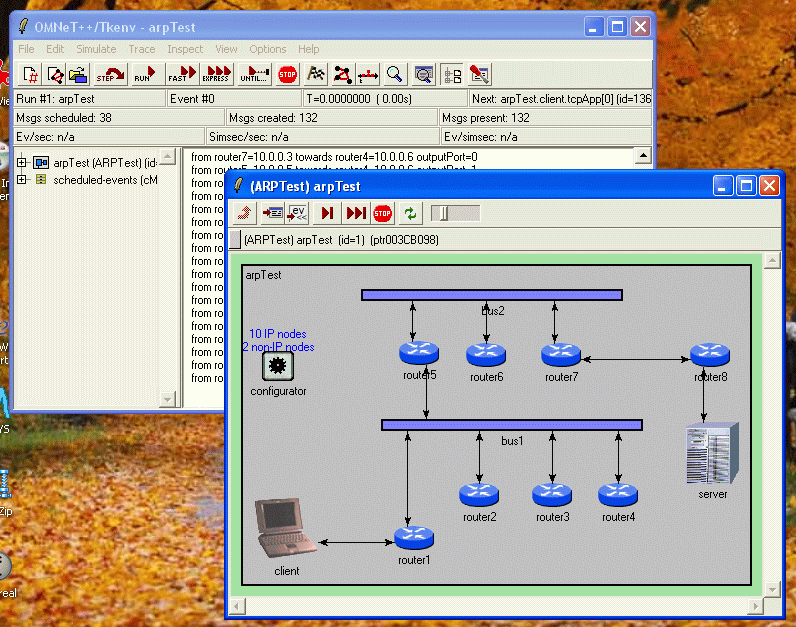Screen dimensions: 796x627
Task: Click the new run toolbar icon
Action: (31, 75)
